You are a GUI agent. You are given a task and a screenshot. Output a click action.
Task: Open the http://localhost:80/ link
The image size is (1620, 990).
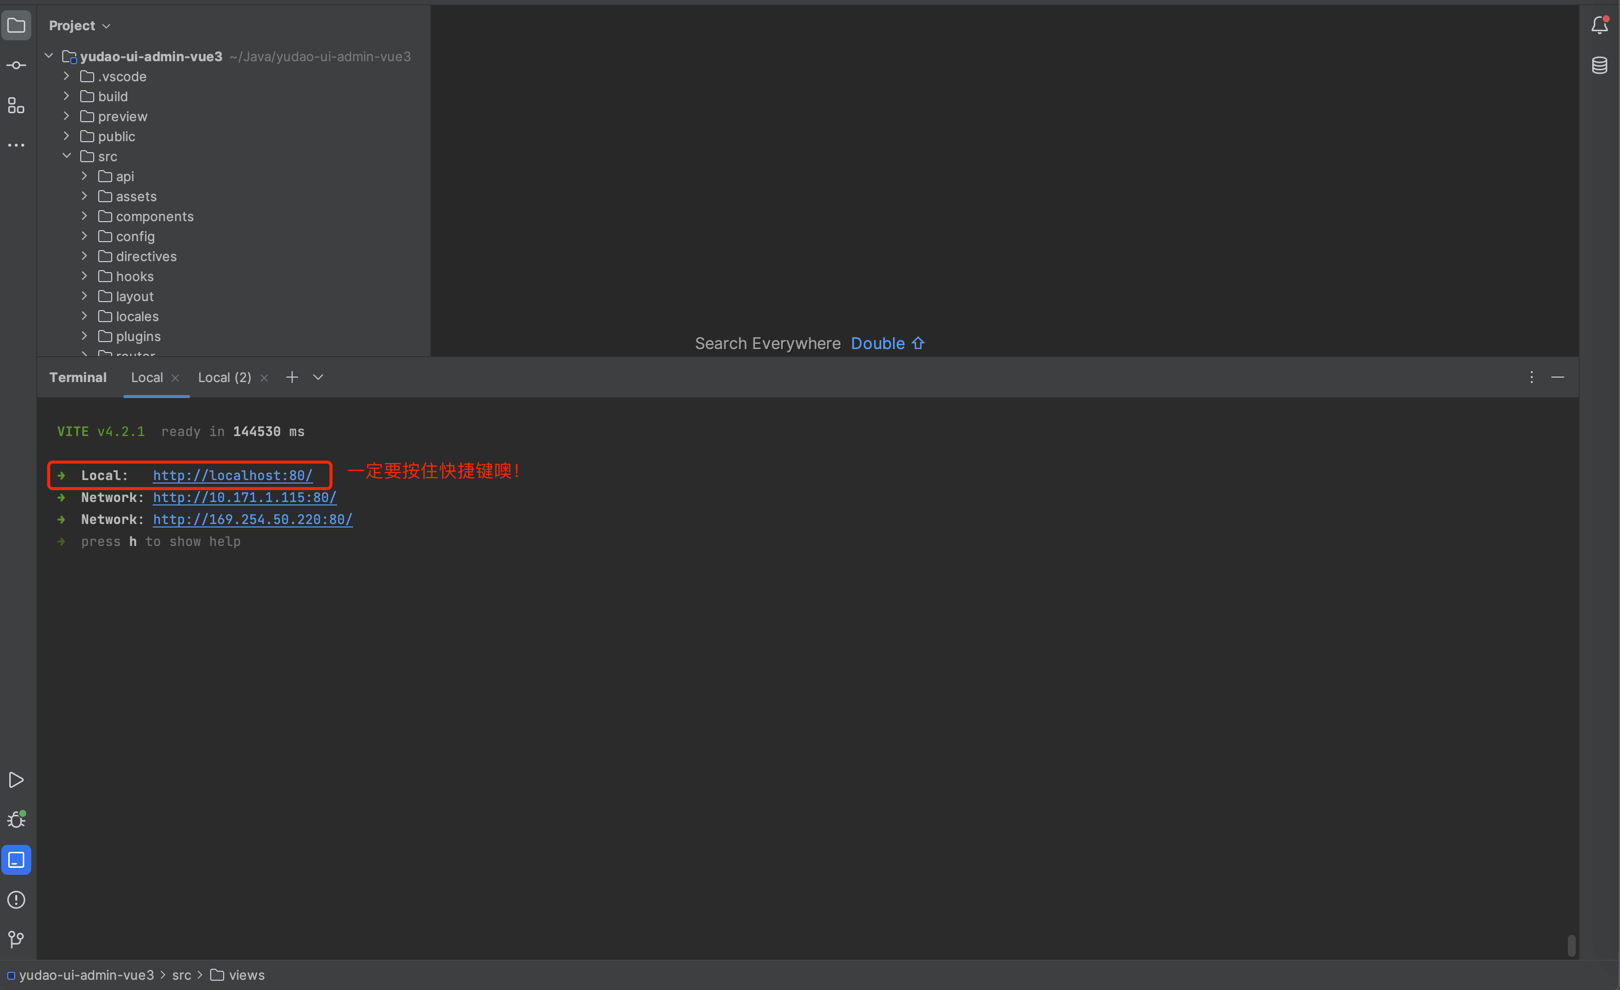click(232, 476)
